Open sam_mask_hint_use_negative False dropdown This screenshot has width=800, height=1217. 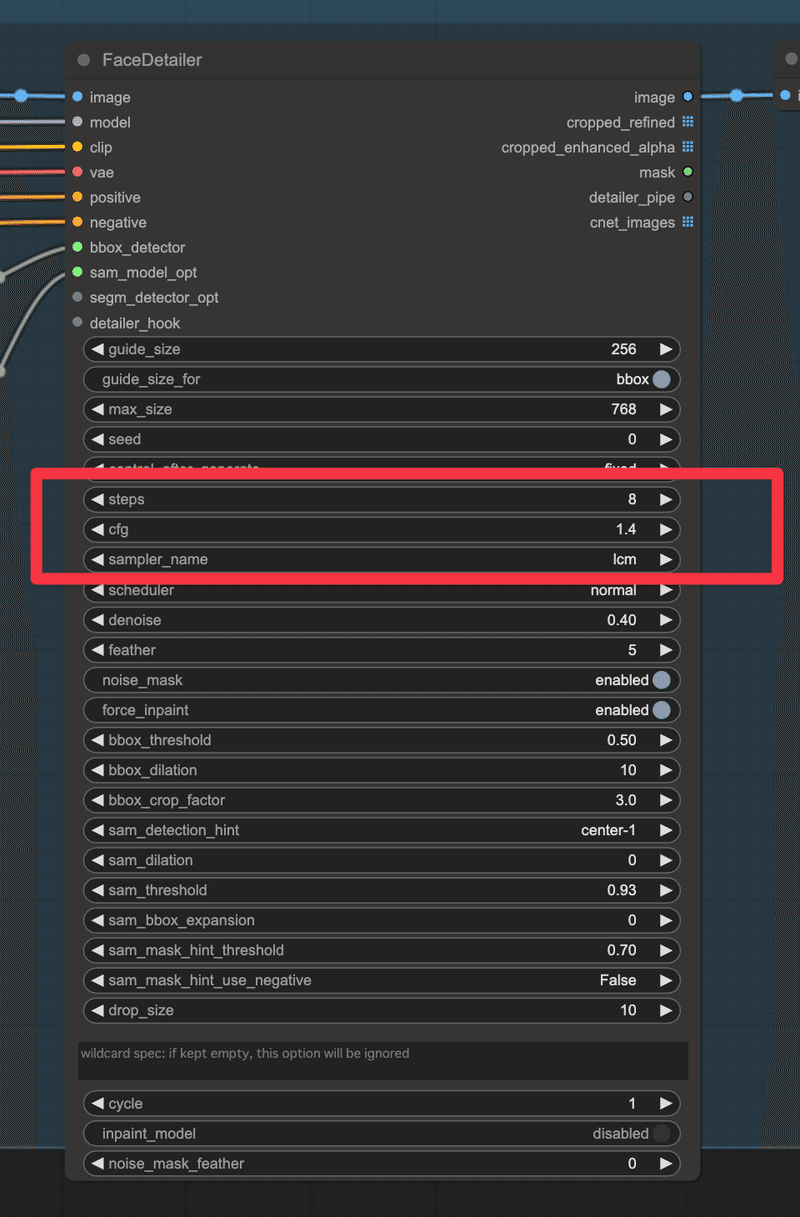(383, 980)
